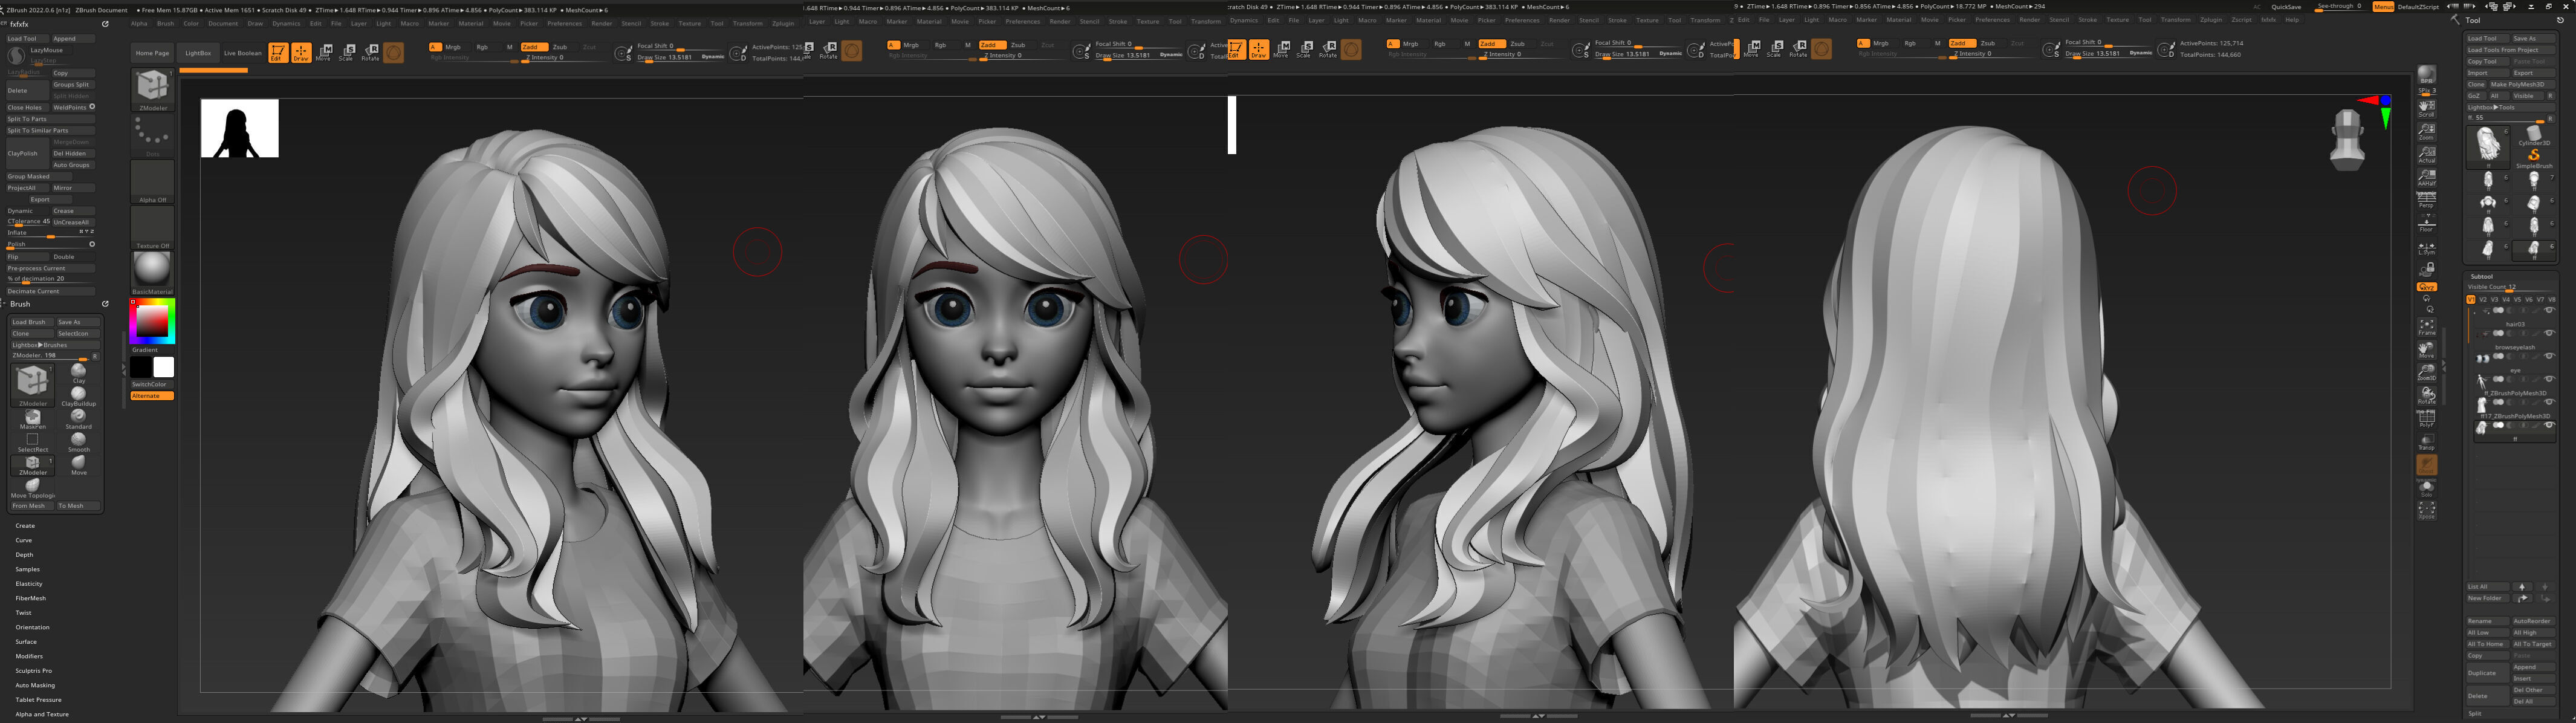Select the Standard brush icon
Screen dimensions: 2576x723
coord(78,419)
